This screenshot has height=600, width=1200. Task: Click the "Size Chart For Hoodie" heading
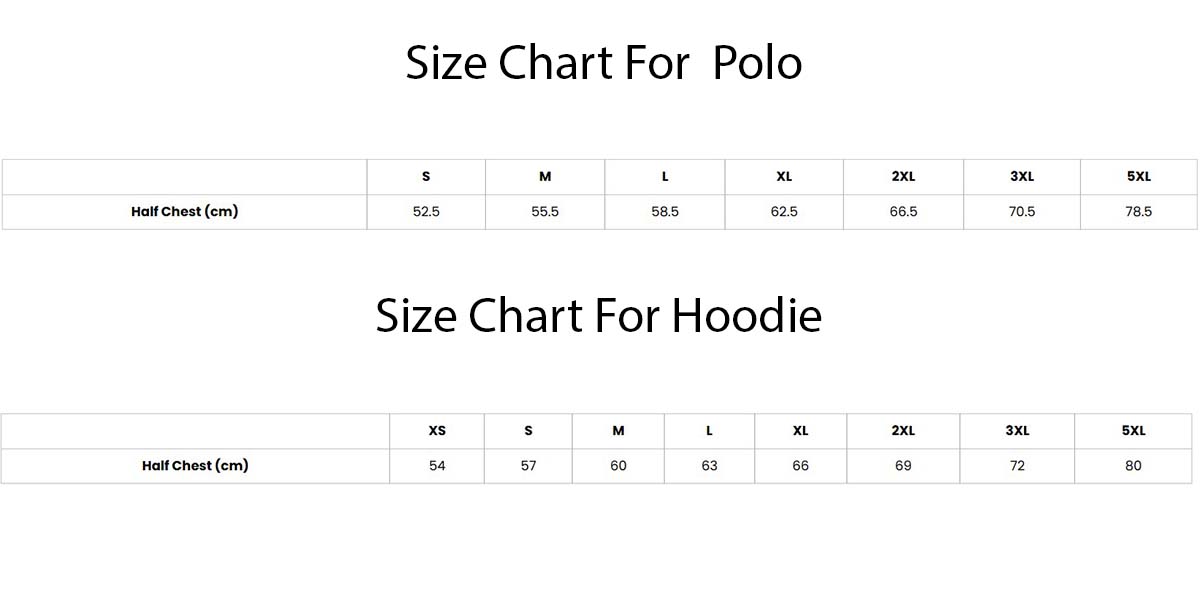point(598,316)
